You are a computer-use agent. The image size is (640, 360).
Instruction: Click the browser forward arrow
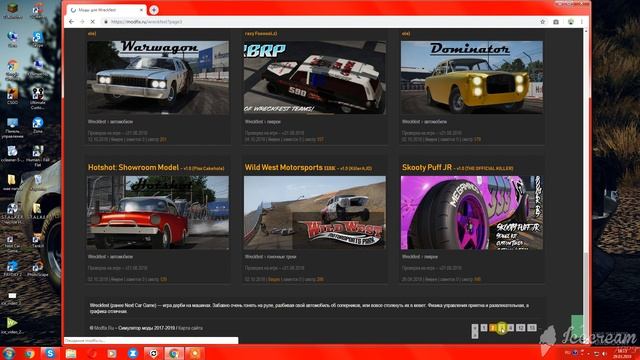pyautogui.click(x=82, y=22)
